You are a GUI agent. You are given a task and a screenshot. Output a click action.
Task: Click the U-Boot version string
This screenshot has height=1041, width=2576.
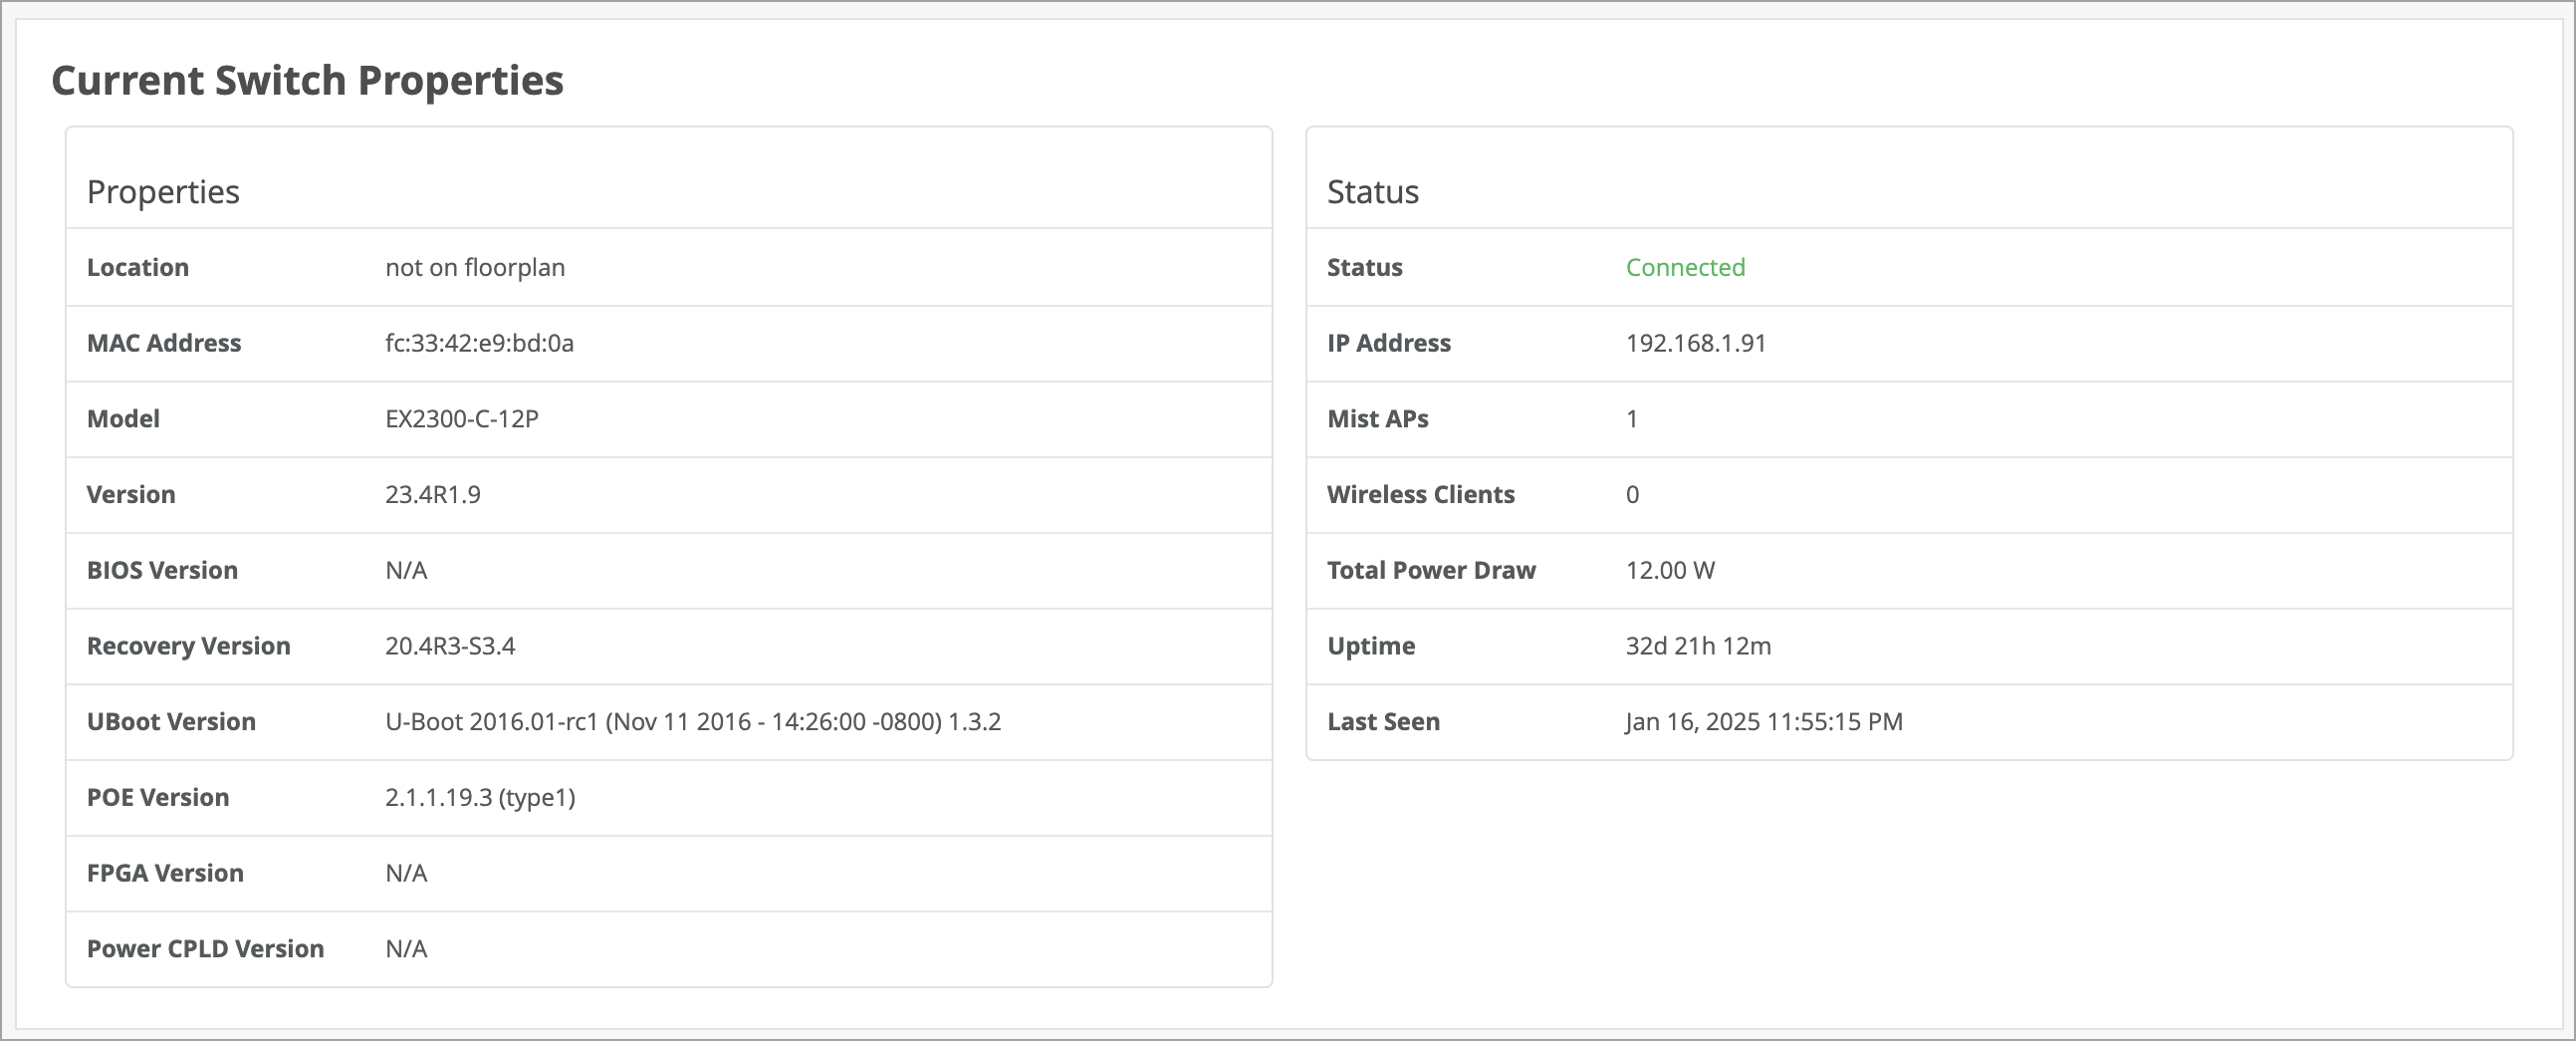click(x=692, y=722)
